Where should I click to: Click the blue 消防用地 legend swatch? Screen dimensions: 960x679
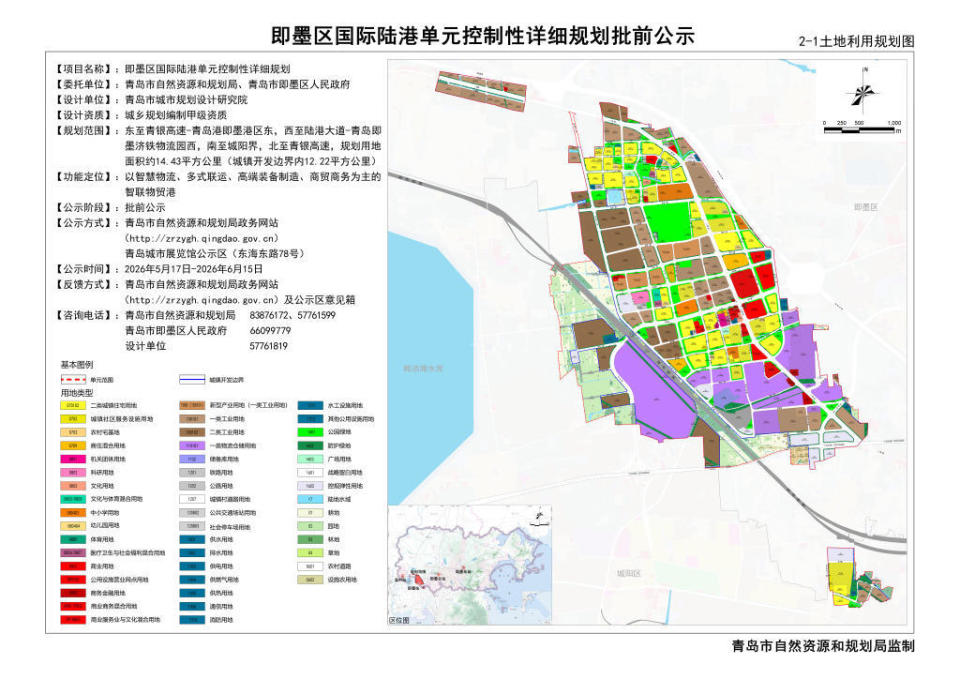pyautogui.click(x=192, y=620)
